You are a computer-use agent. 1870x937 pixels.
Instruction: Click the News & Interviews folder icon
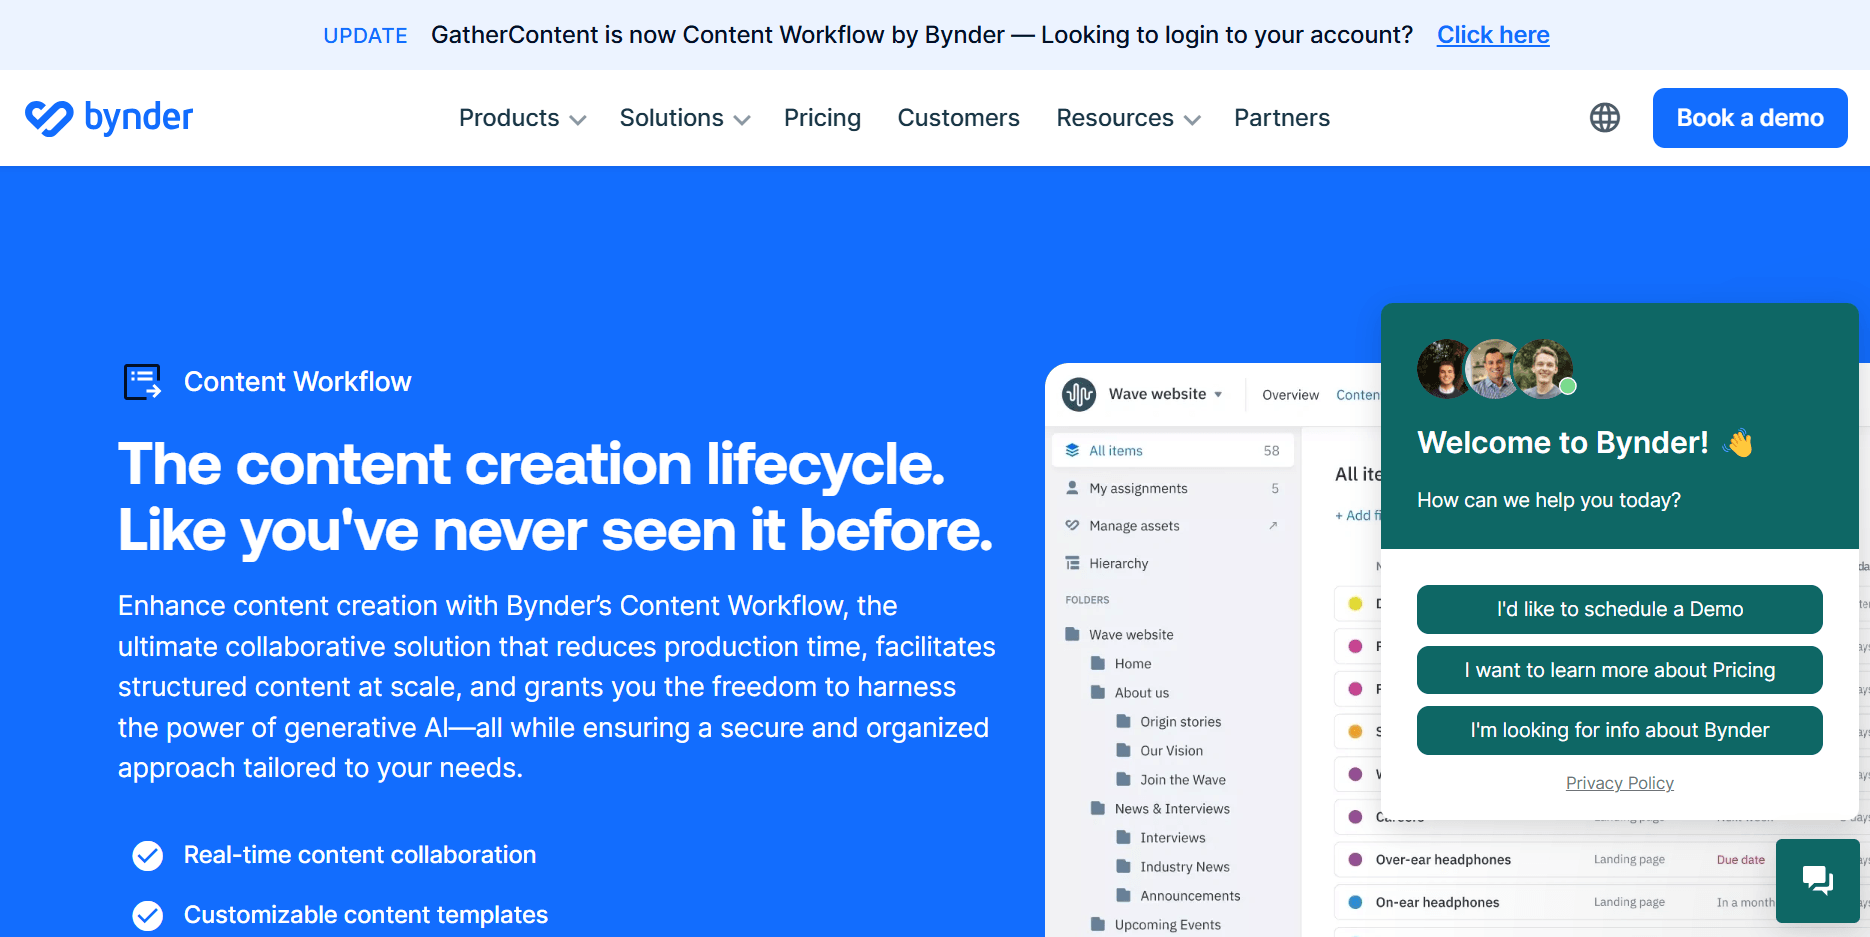pos(1098,808)
